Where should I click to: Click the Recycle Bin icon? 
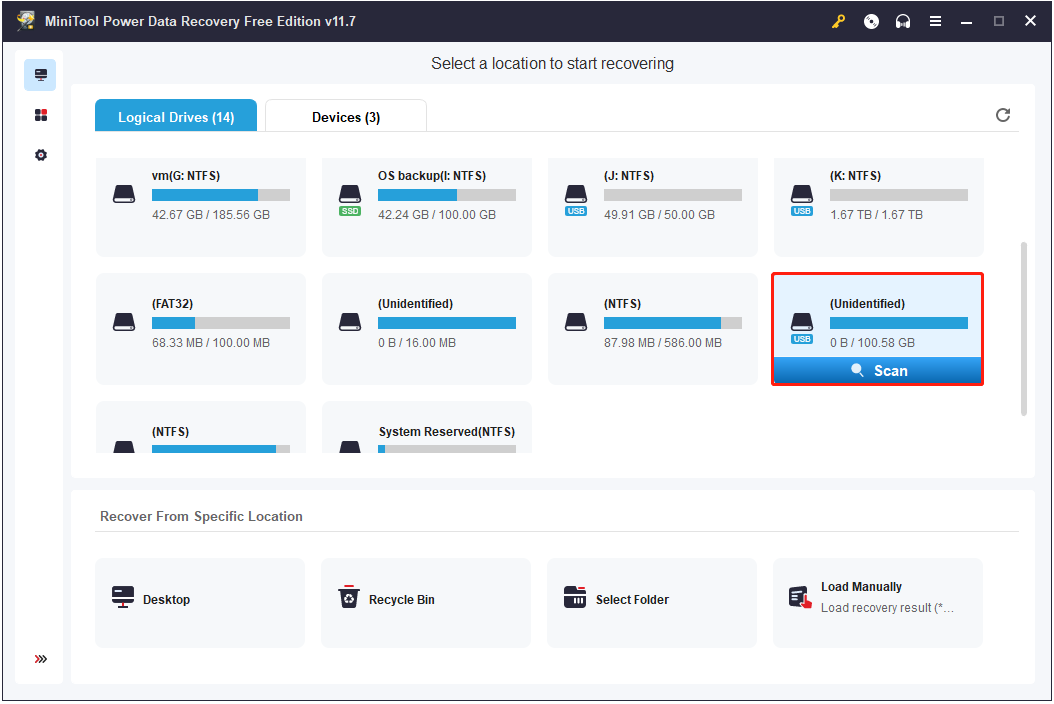[x=348, y=596]
